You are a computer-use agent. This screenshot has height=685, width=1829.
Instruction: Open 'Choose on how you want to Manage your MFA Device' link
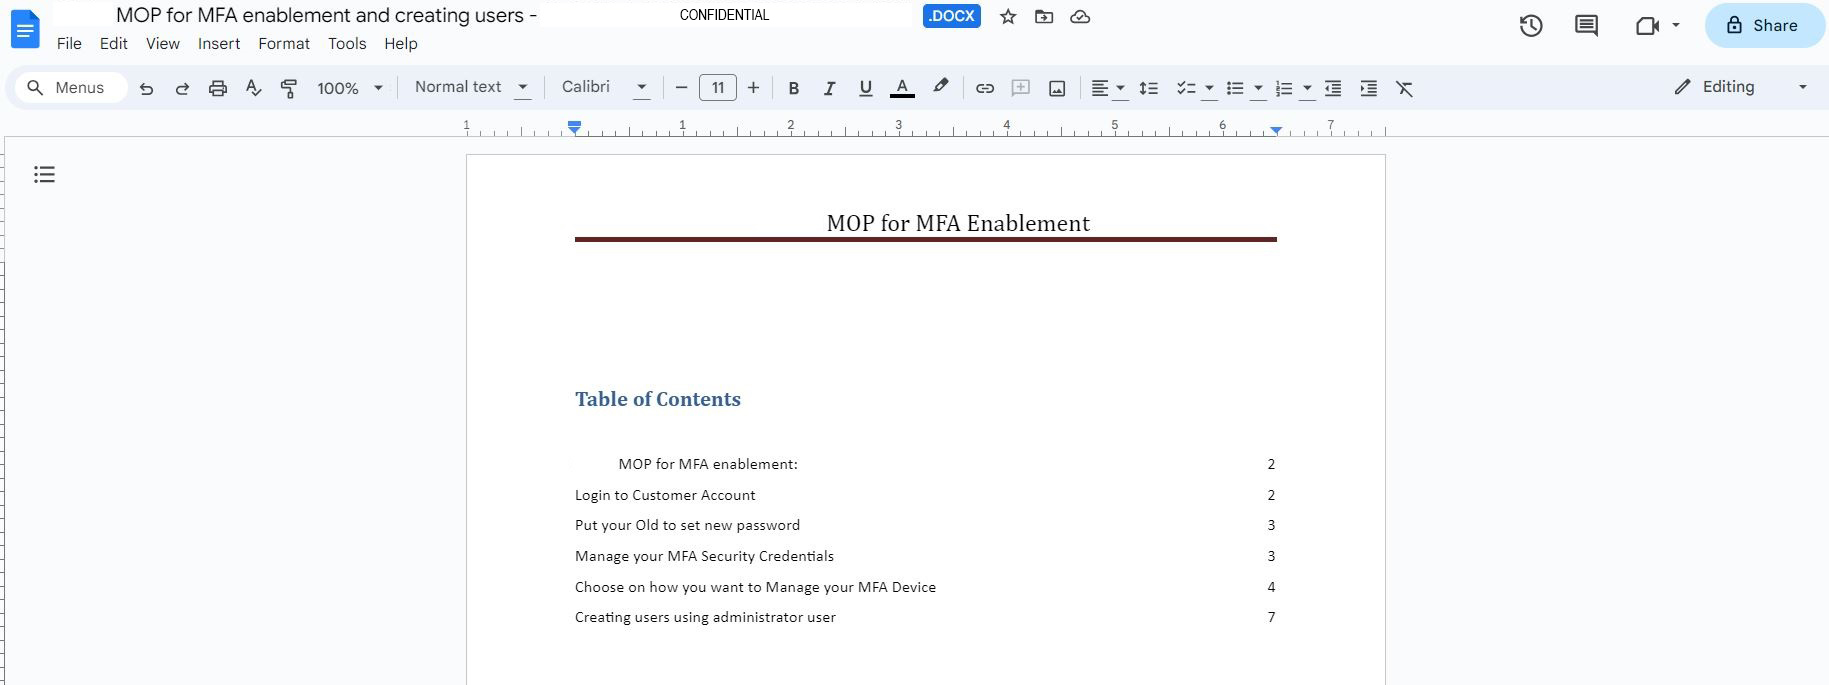pos(755,587)
